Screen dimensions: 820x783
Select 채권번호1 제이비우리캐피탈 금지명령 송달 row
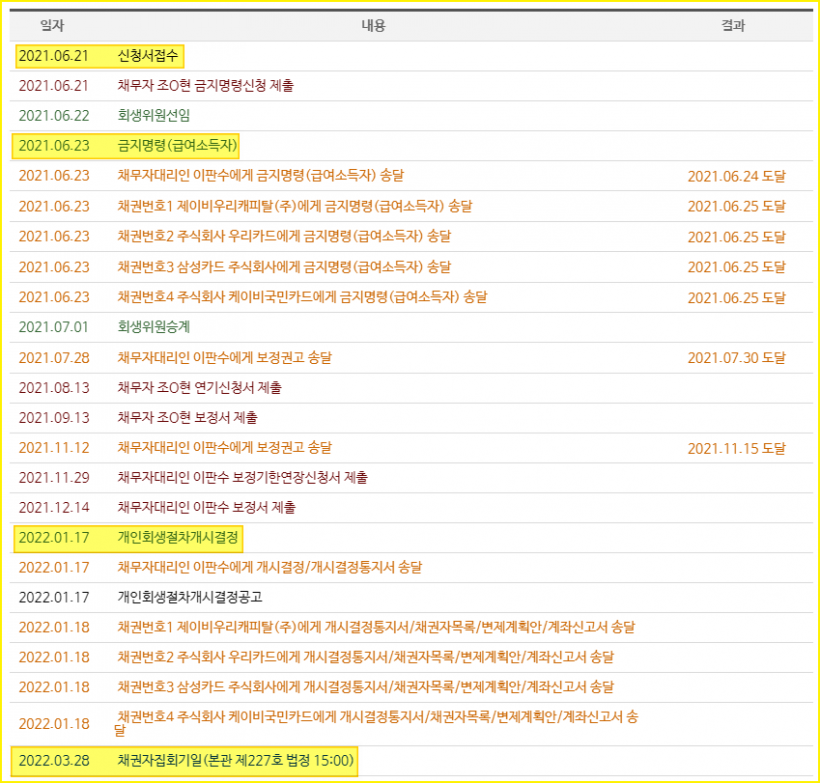[x=411, y=206]
